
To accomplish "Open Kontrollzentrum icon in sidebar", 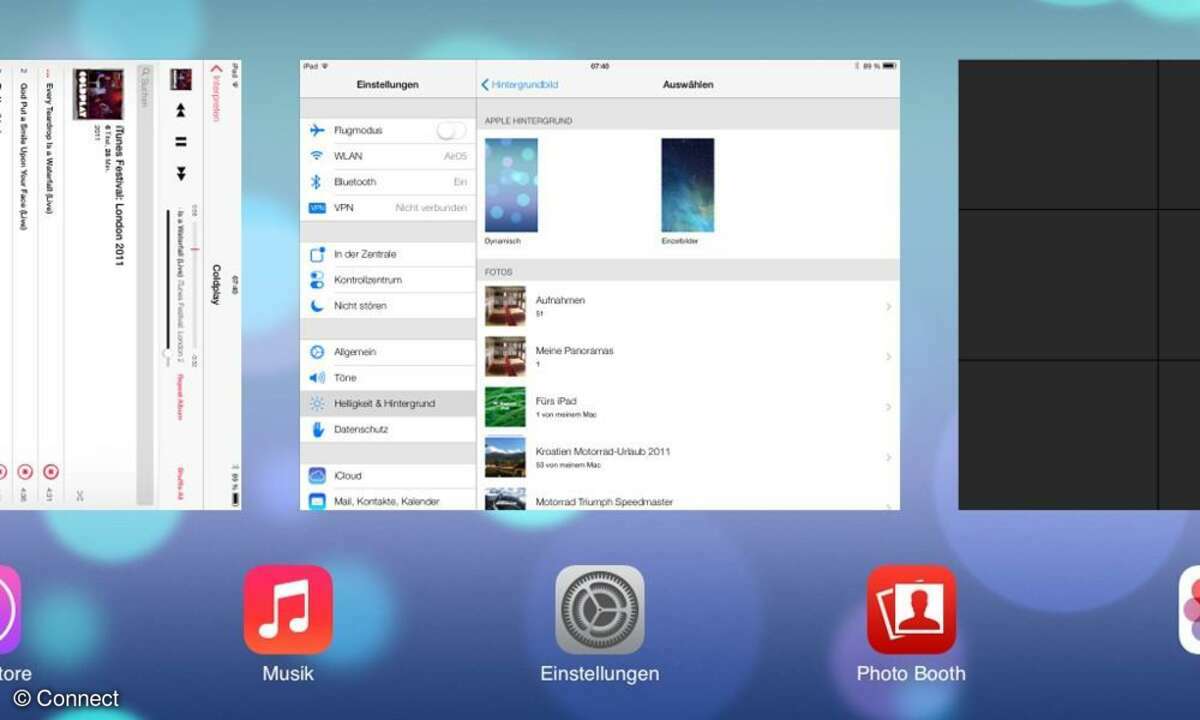I will (317, 280).
